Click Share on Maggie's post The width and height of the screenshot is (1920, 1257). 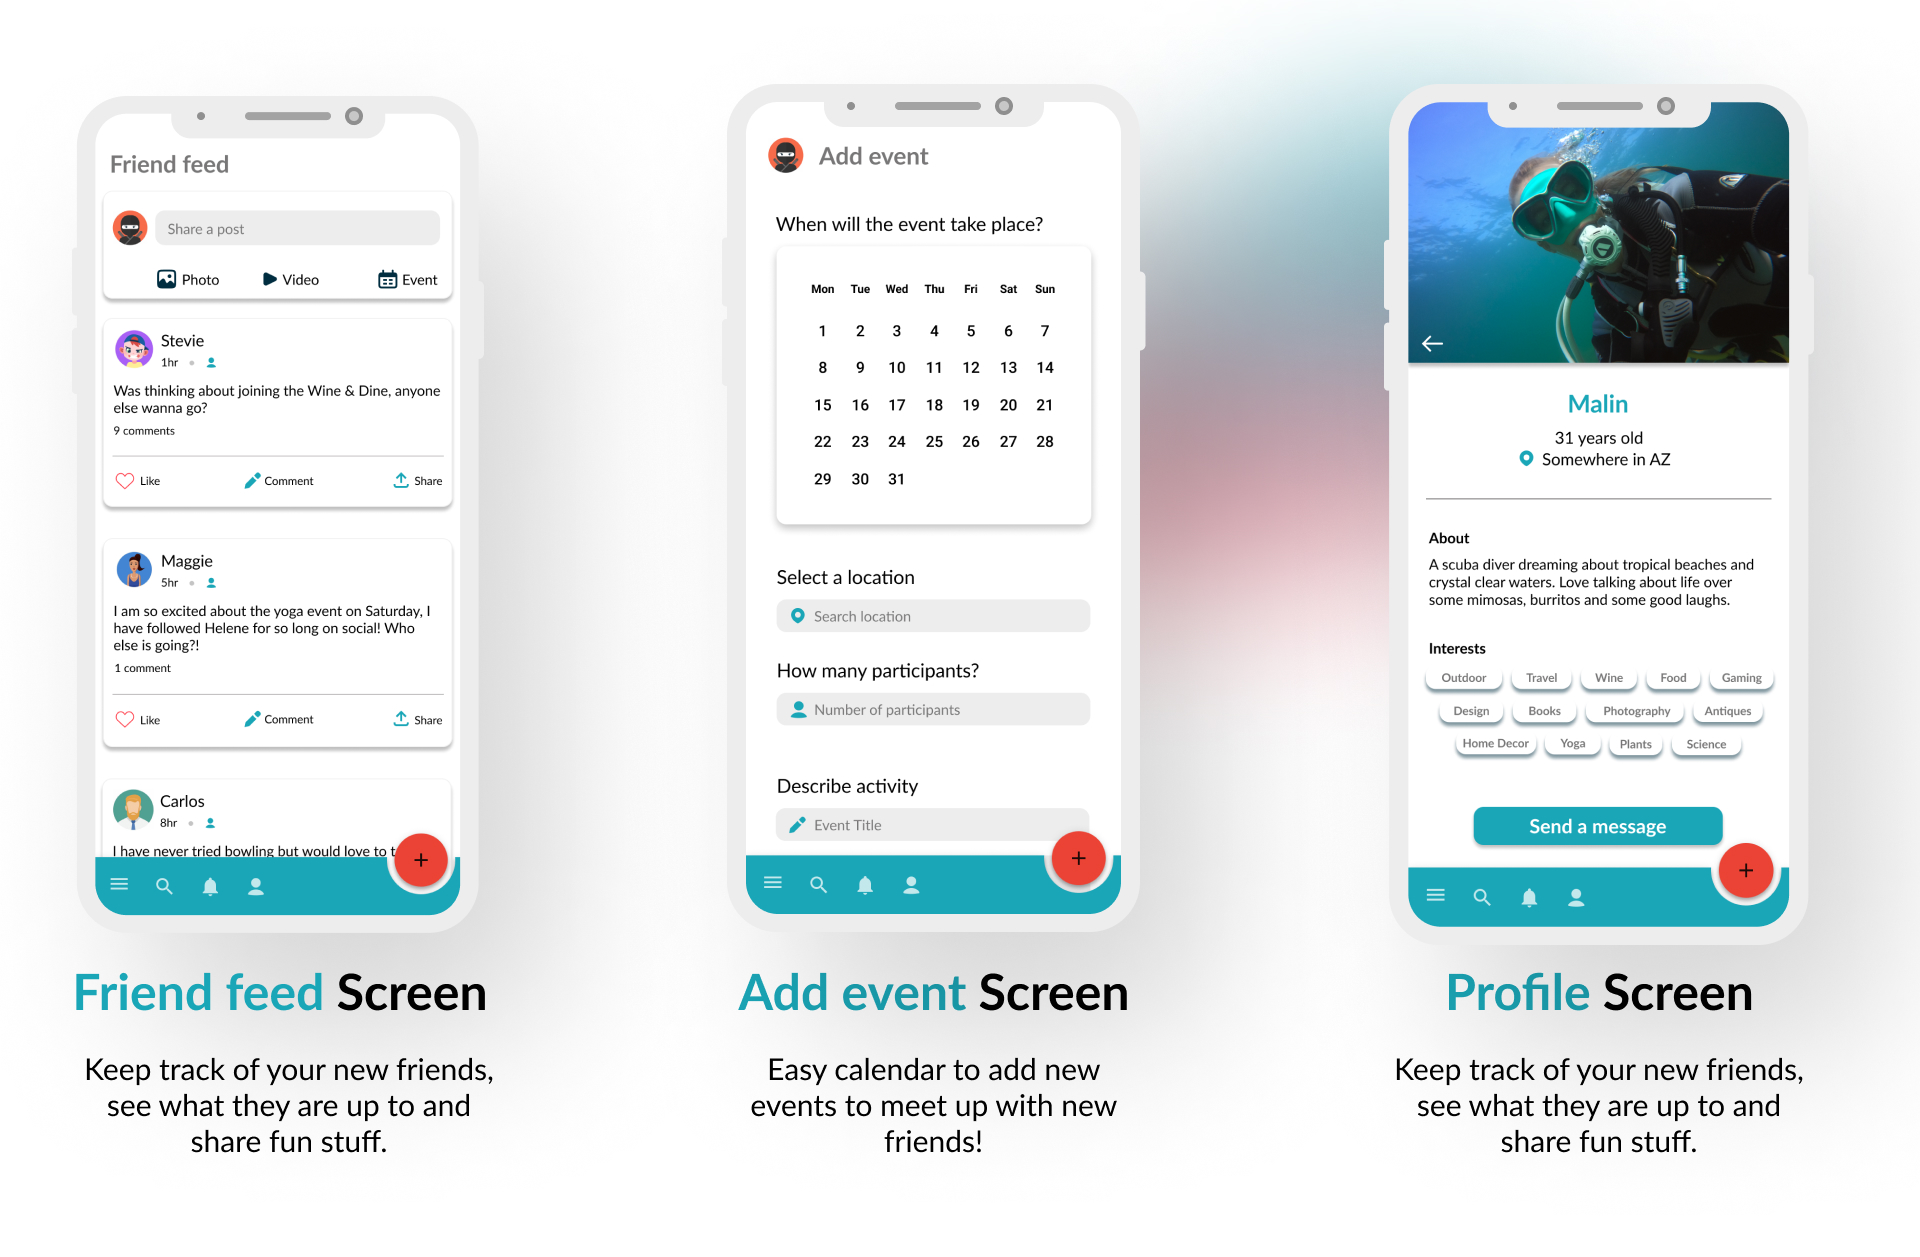(418, 718)
